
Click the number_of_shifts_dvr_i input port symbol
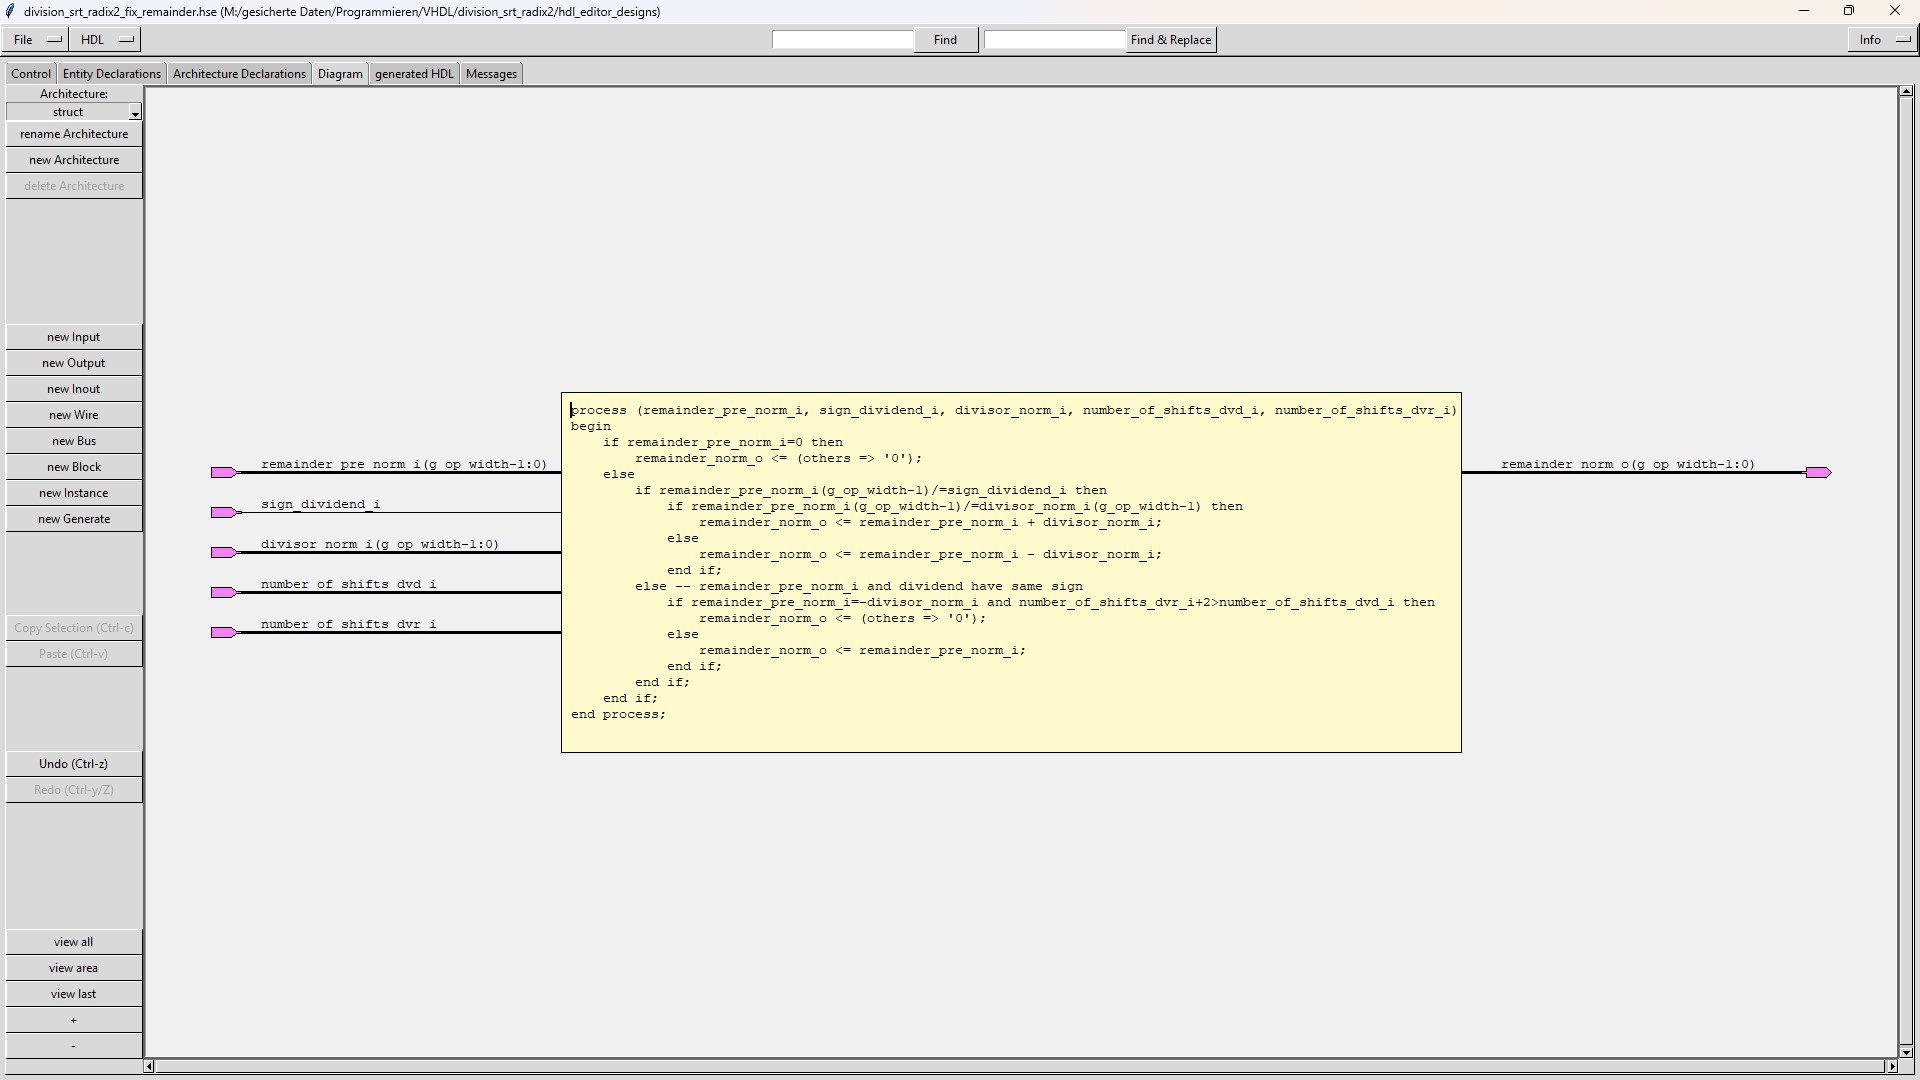pyautogui.click(x=223, y=632)
